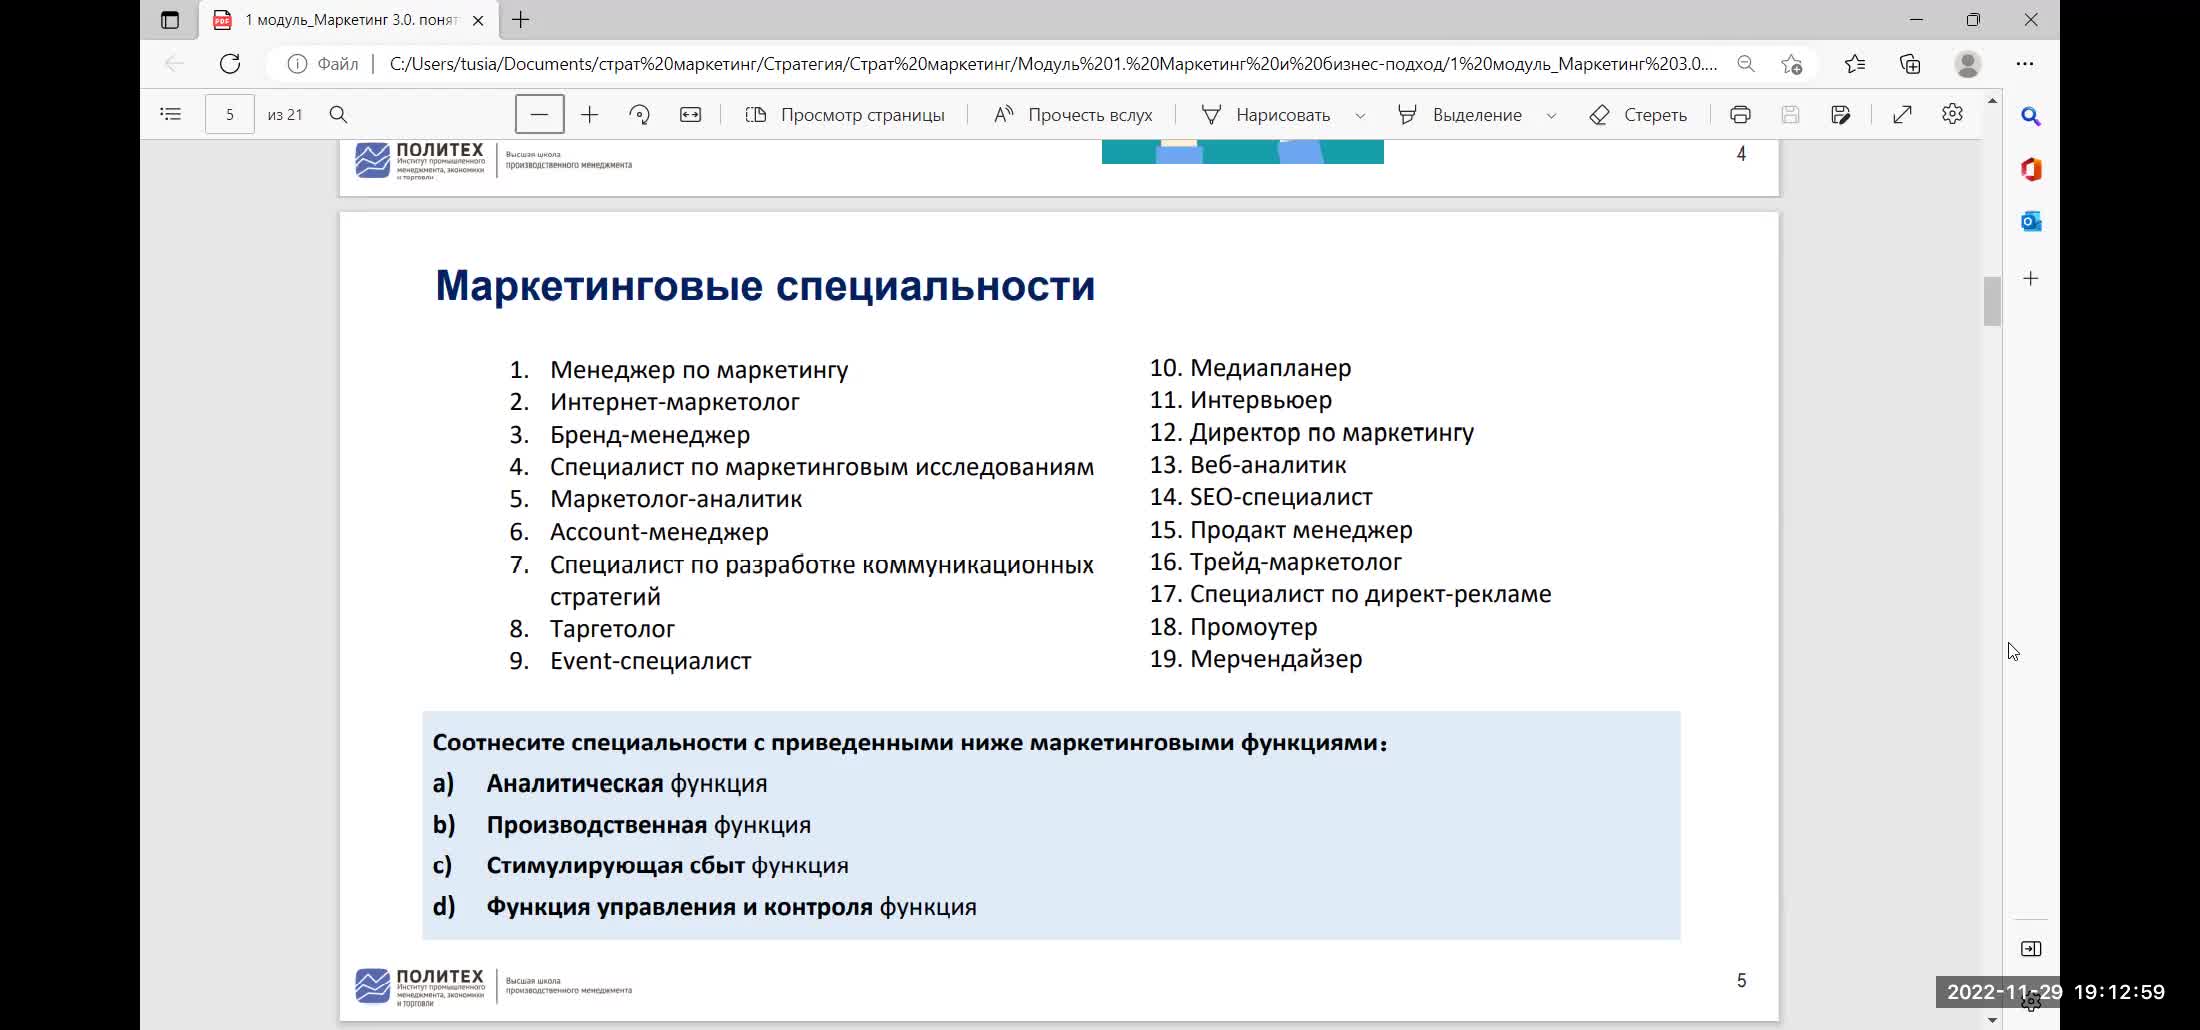Open Outlook sidebar icon
Viewport: 2200px width, 1030px height.
click(2031, 221)
